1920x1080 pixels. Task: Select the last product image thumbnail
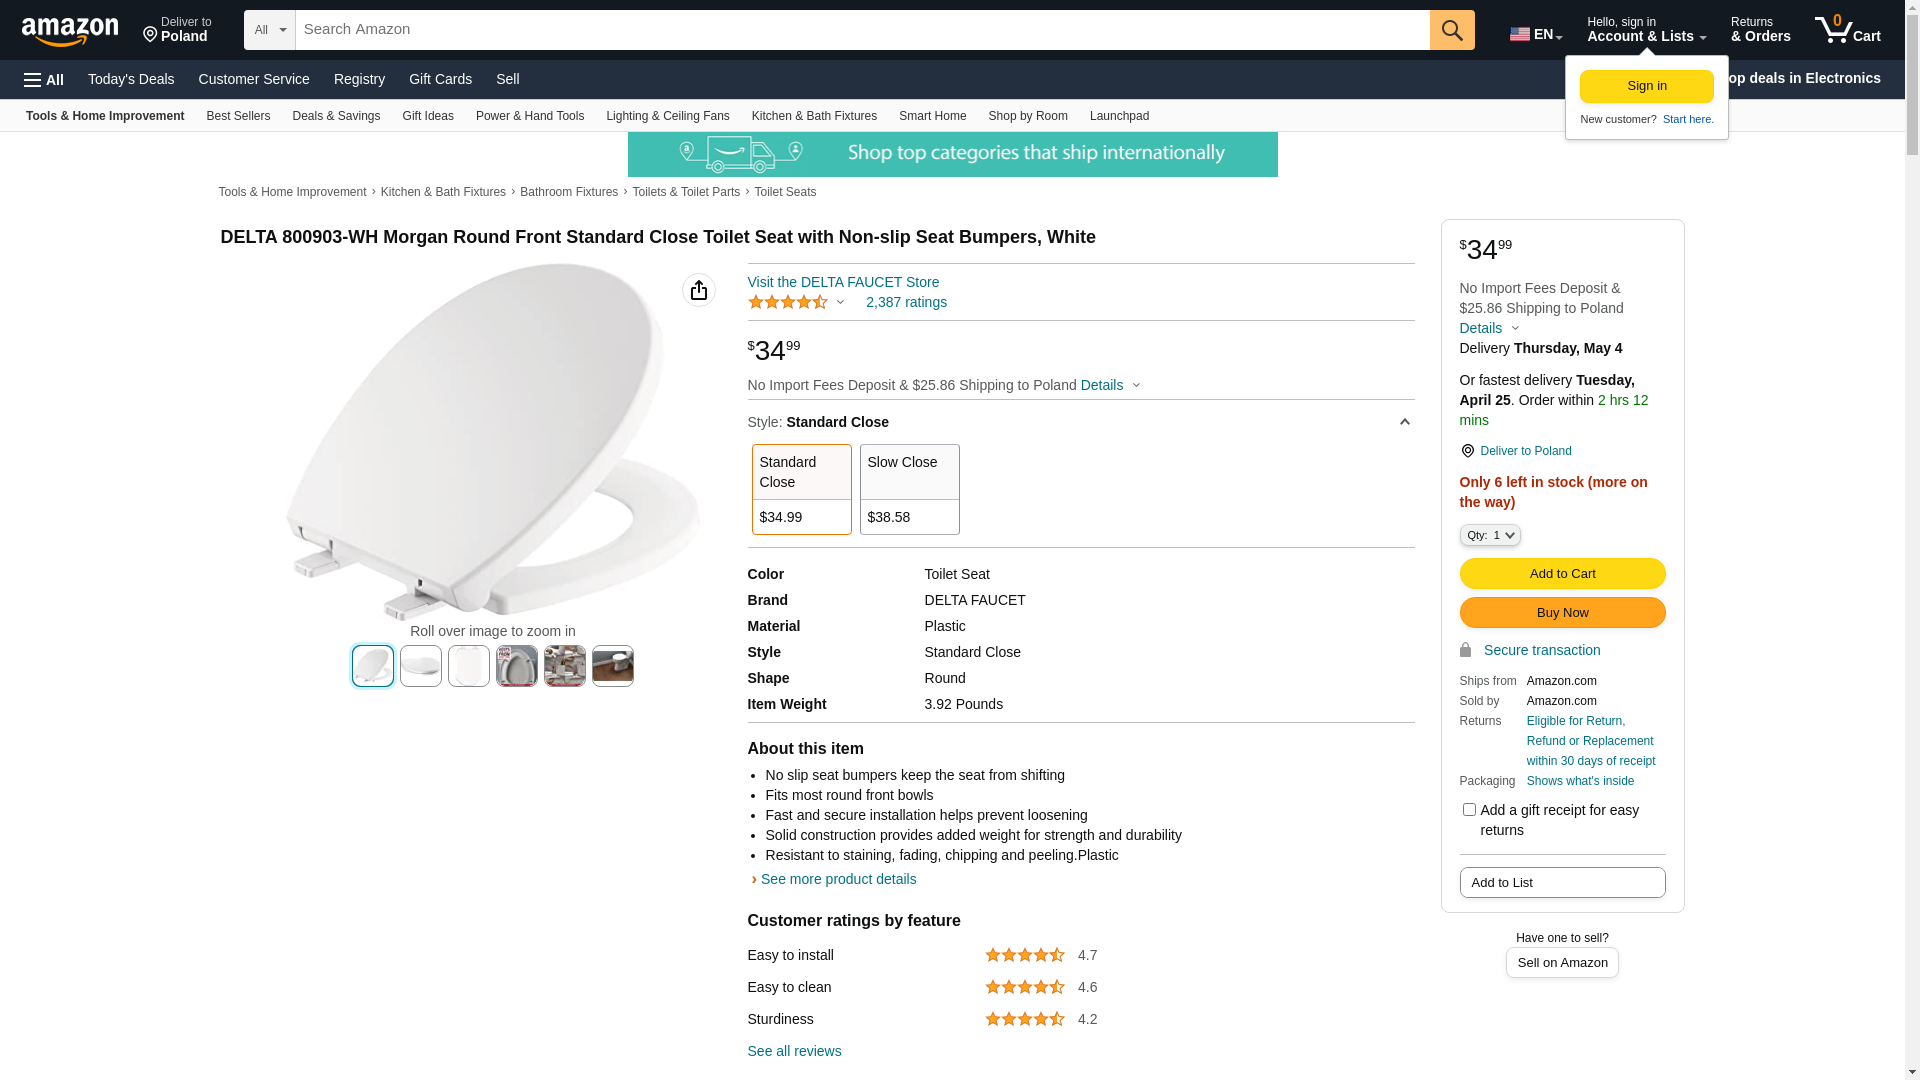(x=612, y=666)
